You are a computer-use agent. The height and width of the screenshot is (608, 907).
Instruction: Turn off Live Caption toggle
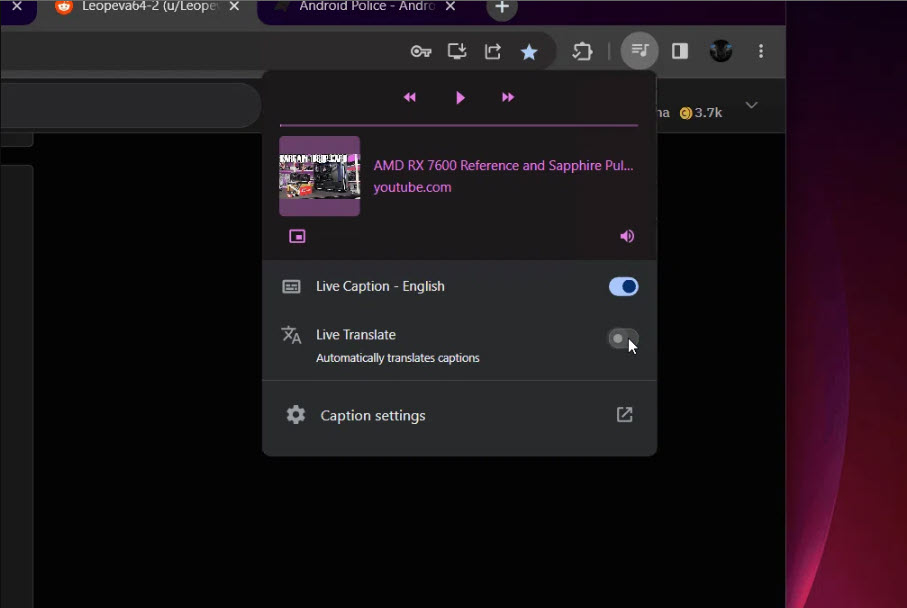pos(624,286)
